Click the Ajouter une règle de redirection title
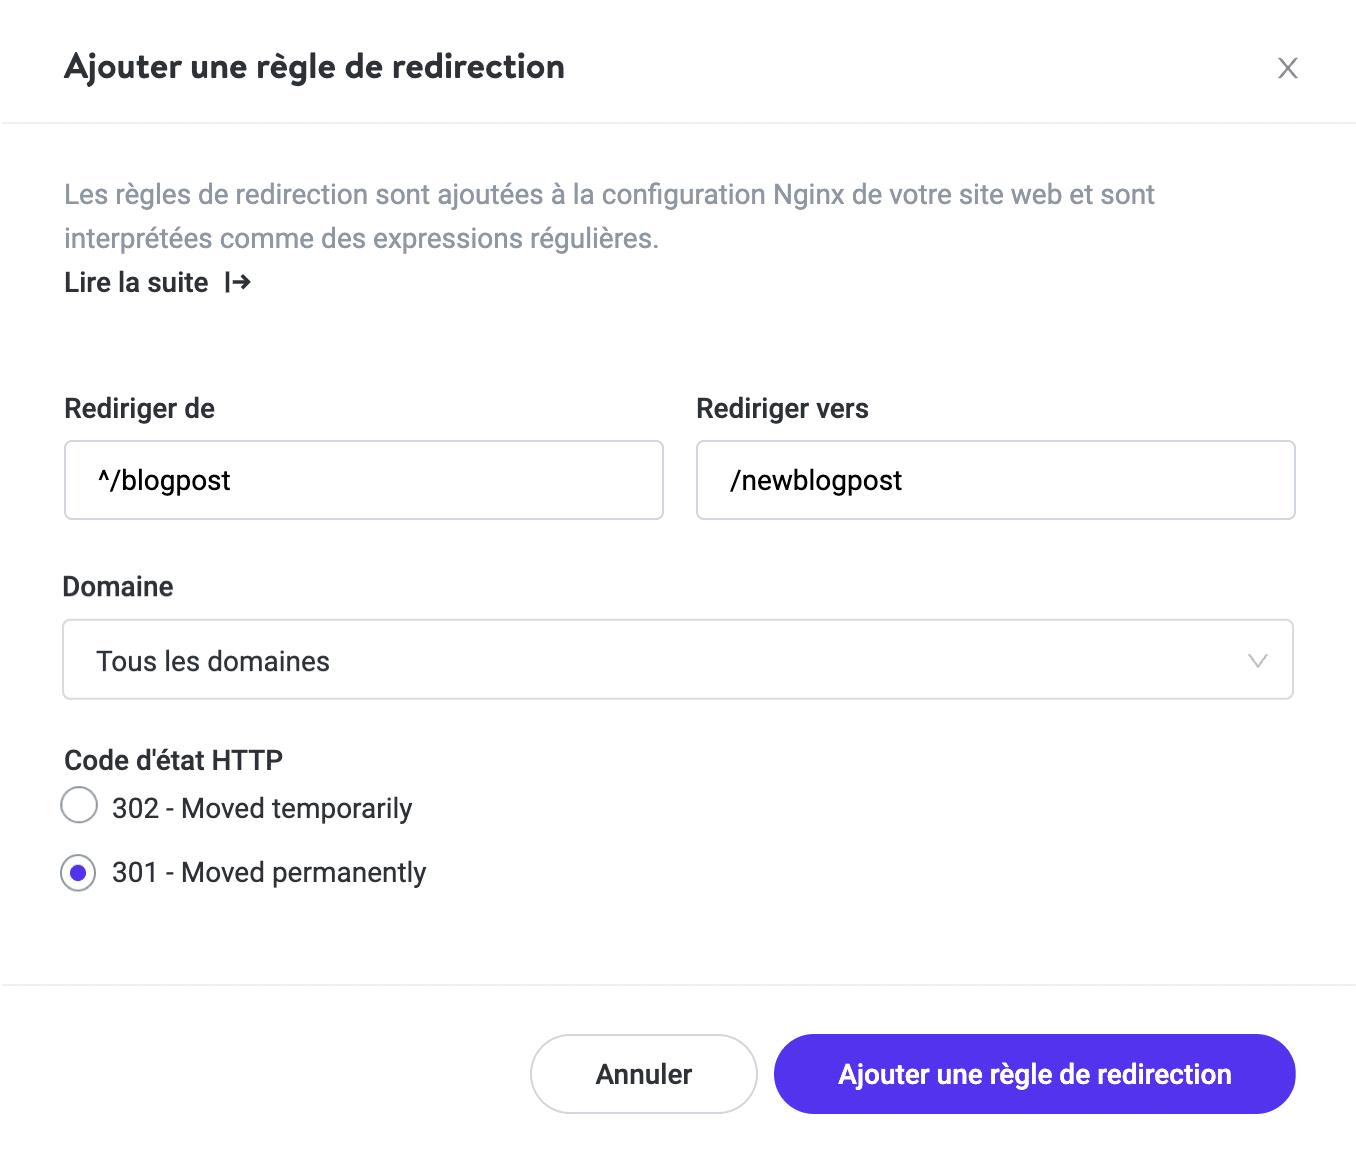The height and width of the screenshot is (1158, 1356). tap(314, 67)
